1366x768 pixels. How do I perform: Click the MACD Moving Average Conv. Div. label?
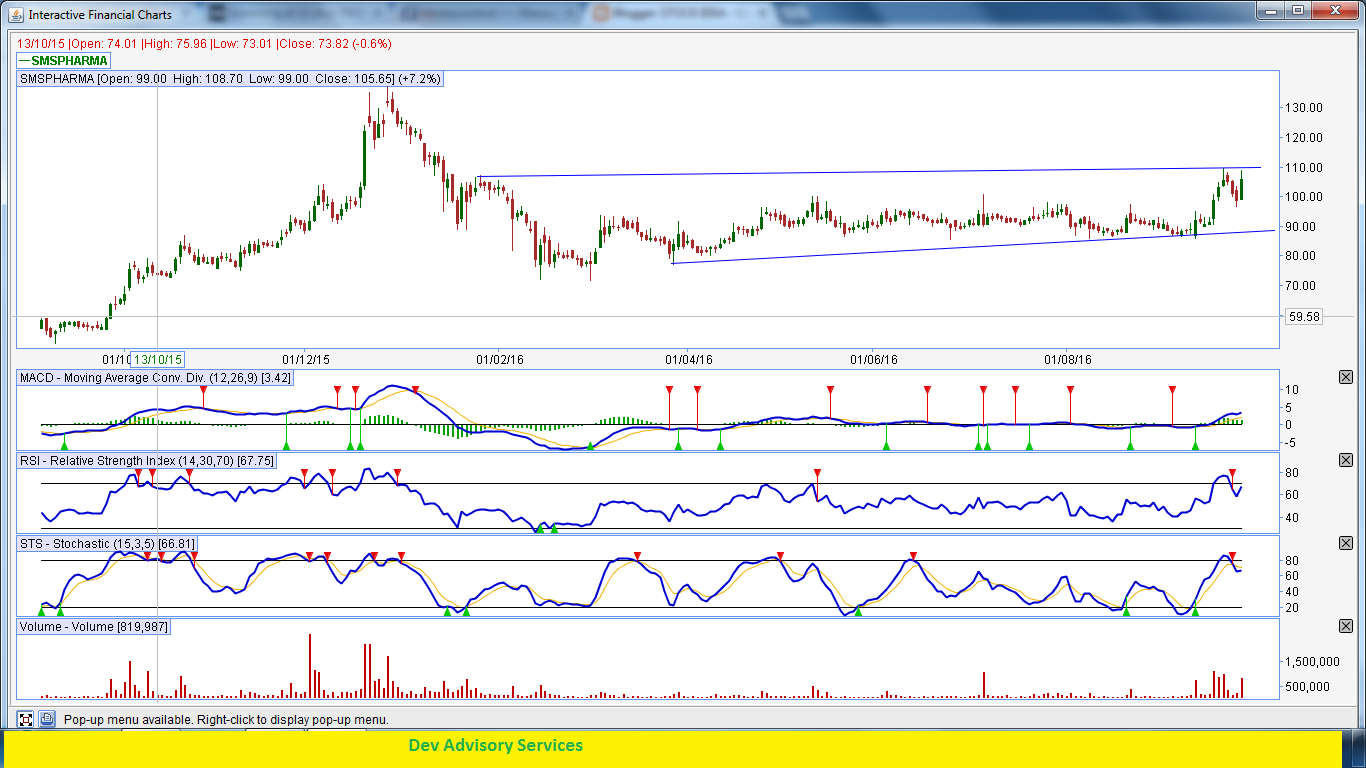point(155,377)
